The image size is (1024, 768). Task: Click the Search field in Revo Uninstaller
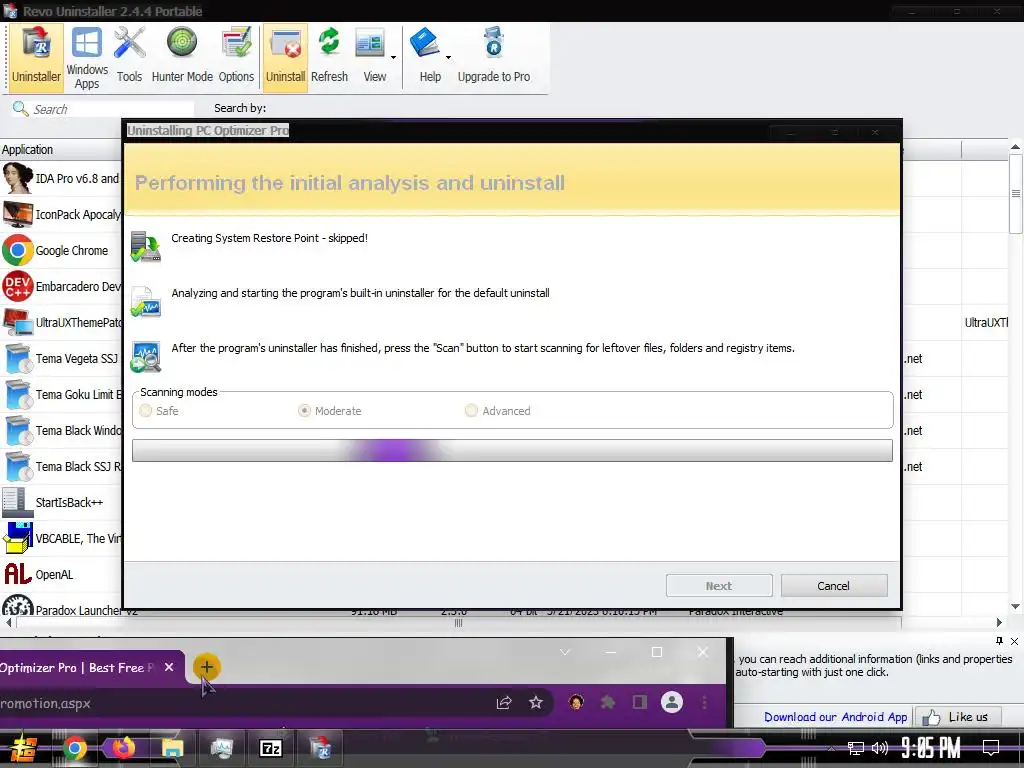pos(103,109)
